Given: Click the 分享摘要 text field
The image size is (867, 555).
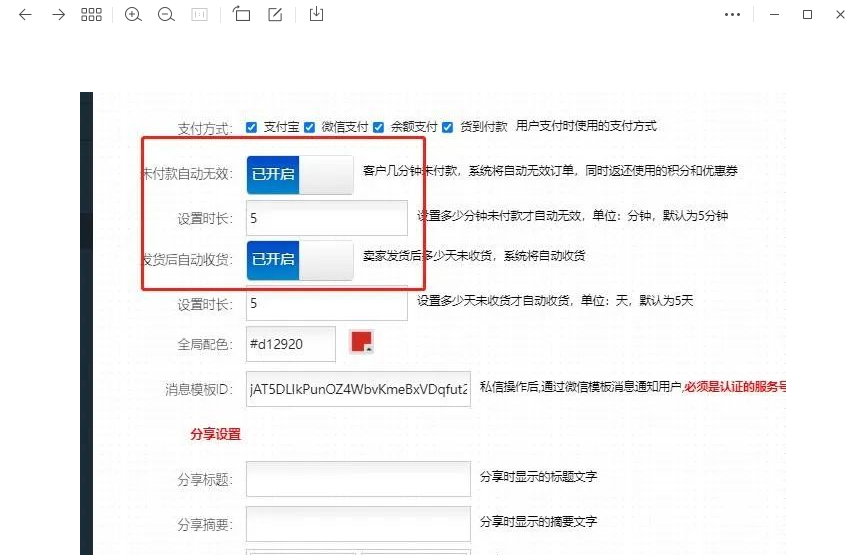Looking at the screenshot, I should pos(358,523).
